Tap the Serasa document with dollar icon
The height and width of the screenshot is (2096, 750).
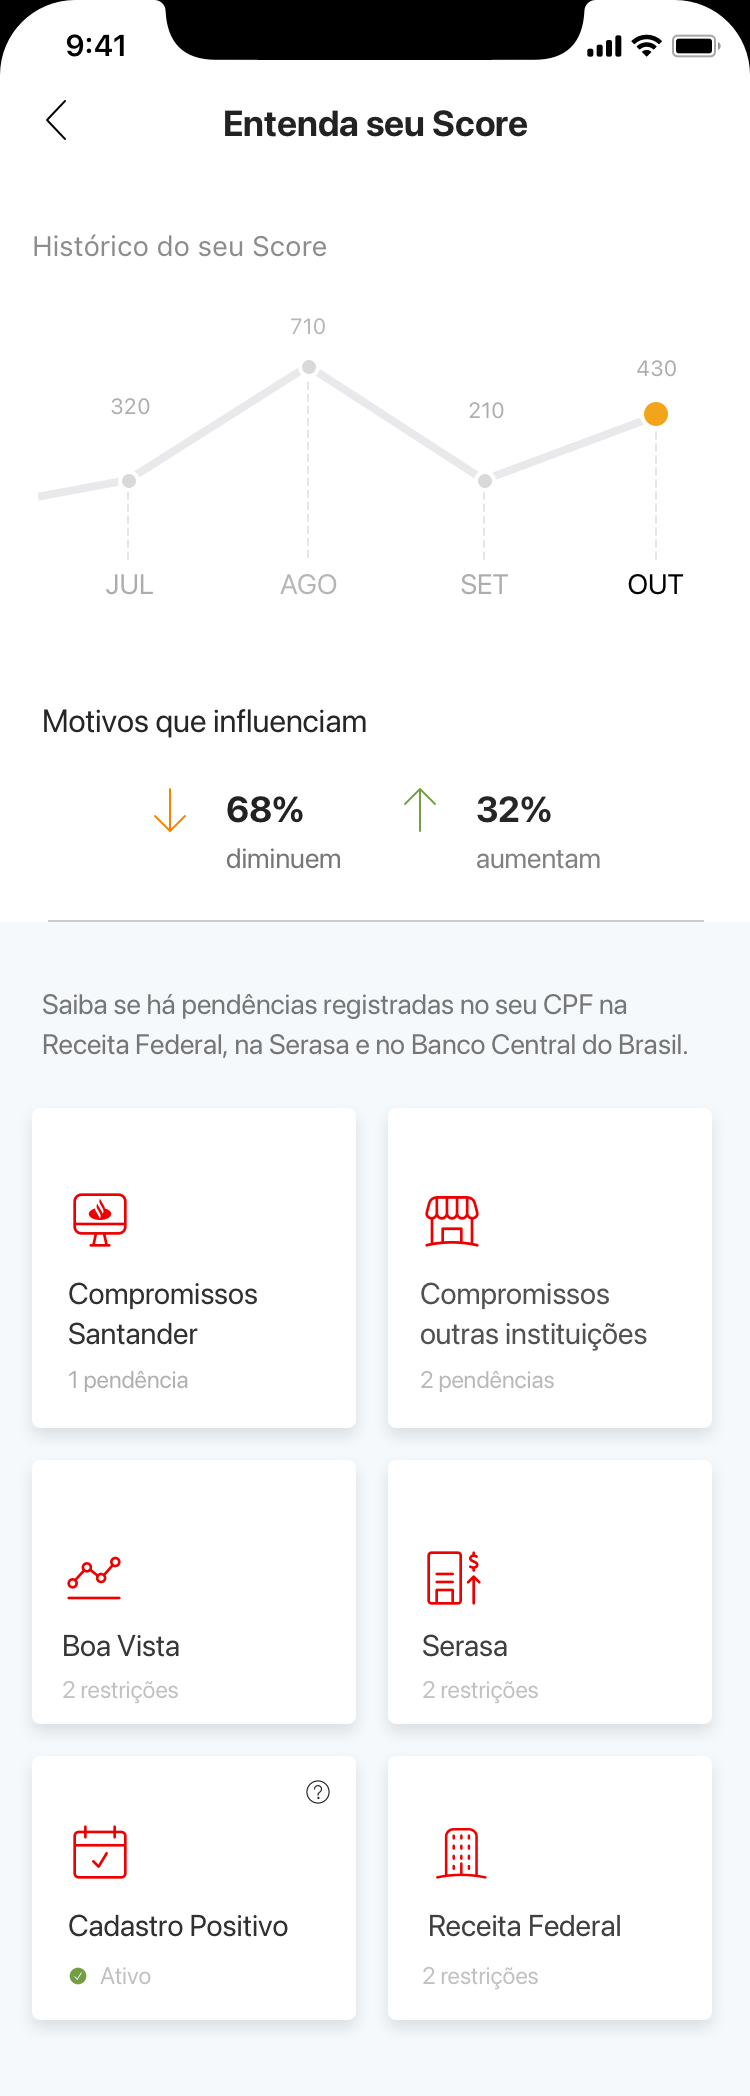[x=454, y=1577]
